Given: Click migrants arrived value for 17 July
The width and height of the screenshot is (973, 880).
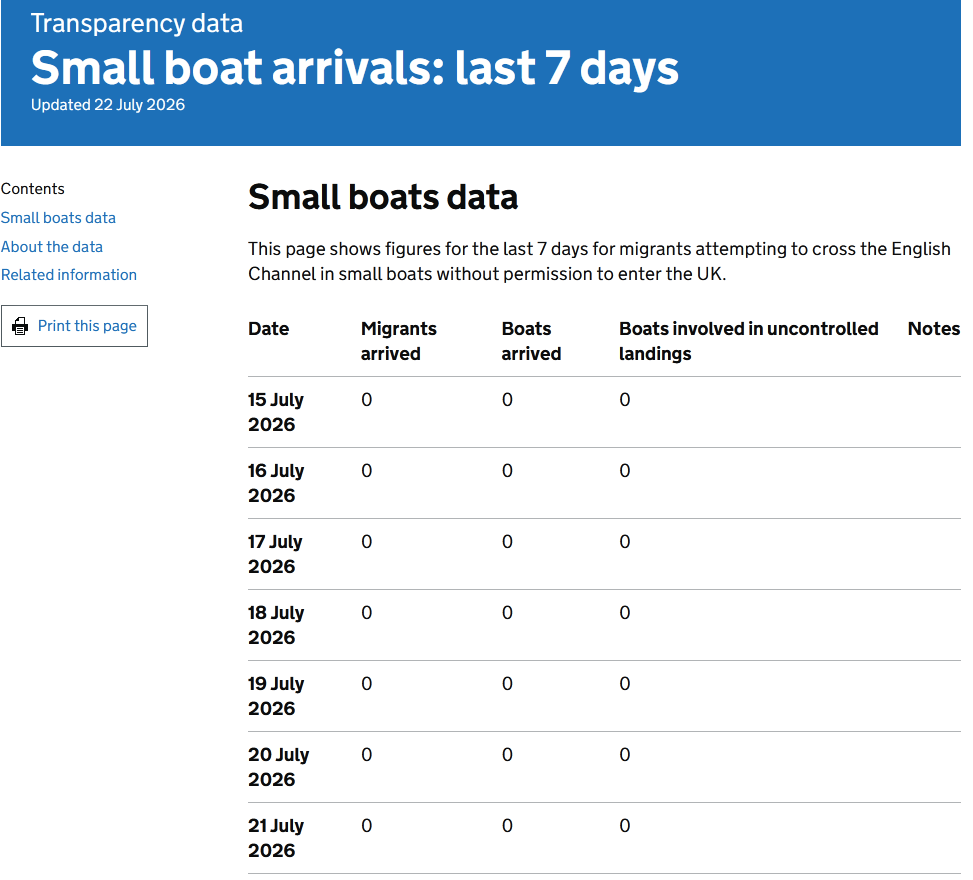Looking at the screenshot, I should pos(367,542).
